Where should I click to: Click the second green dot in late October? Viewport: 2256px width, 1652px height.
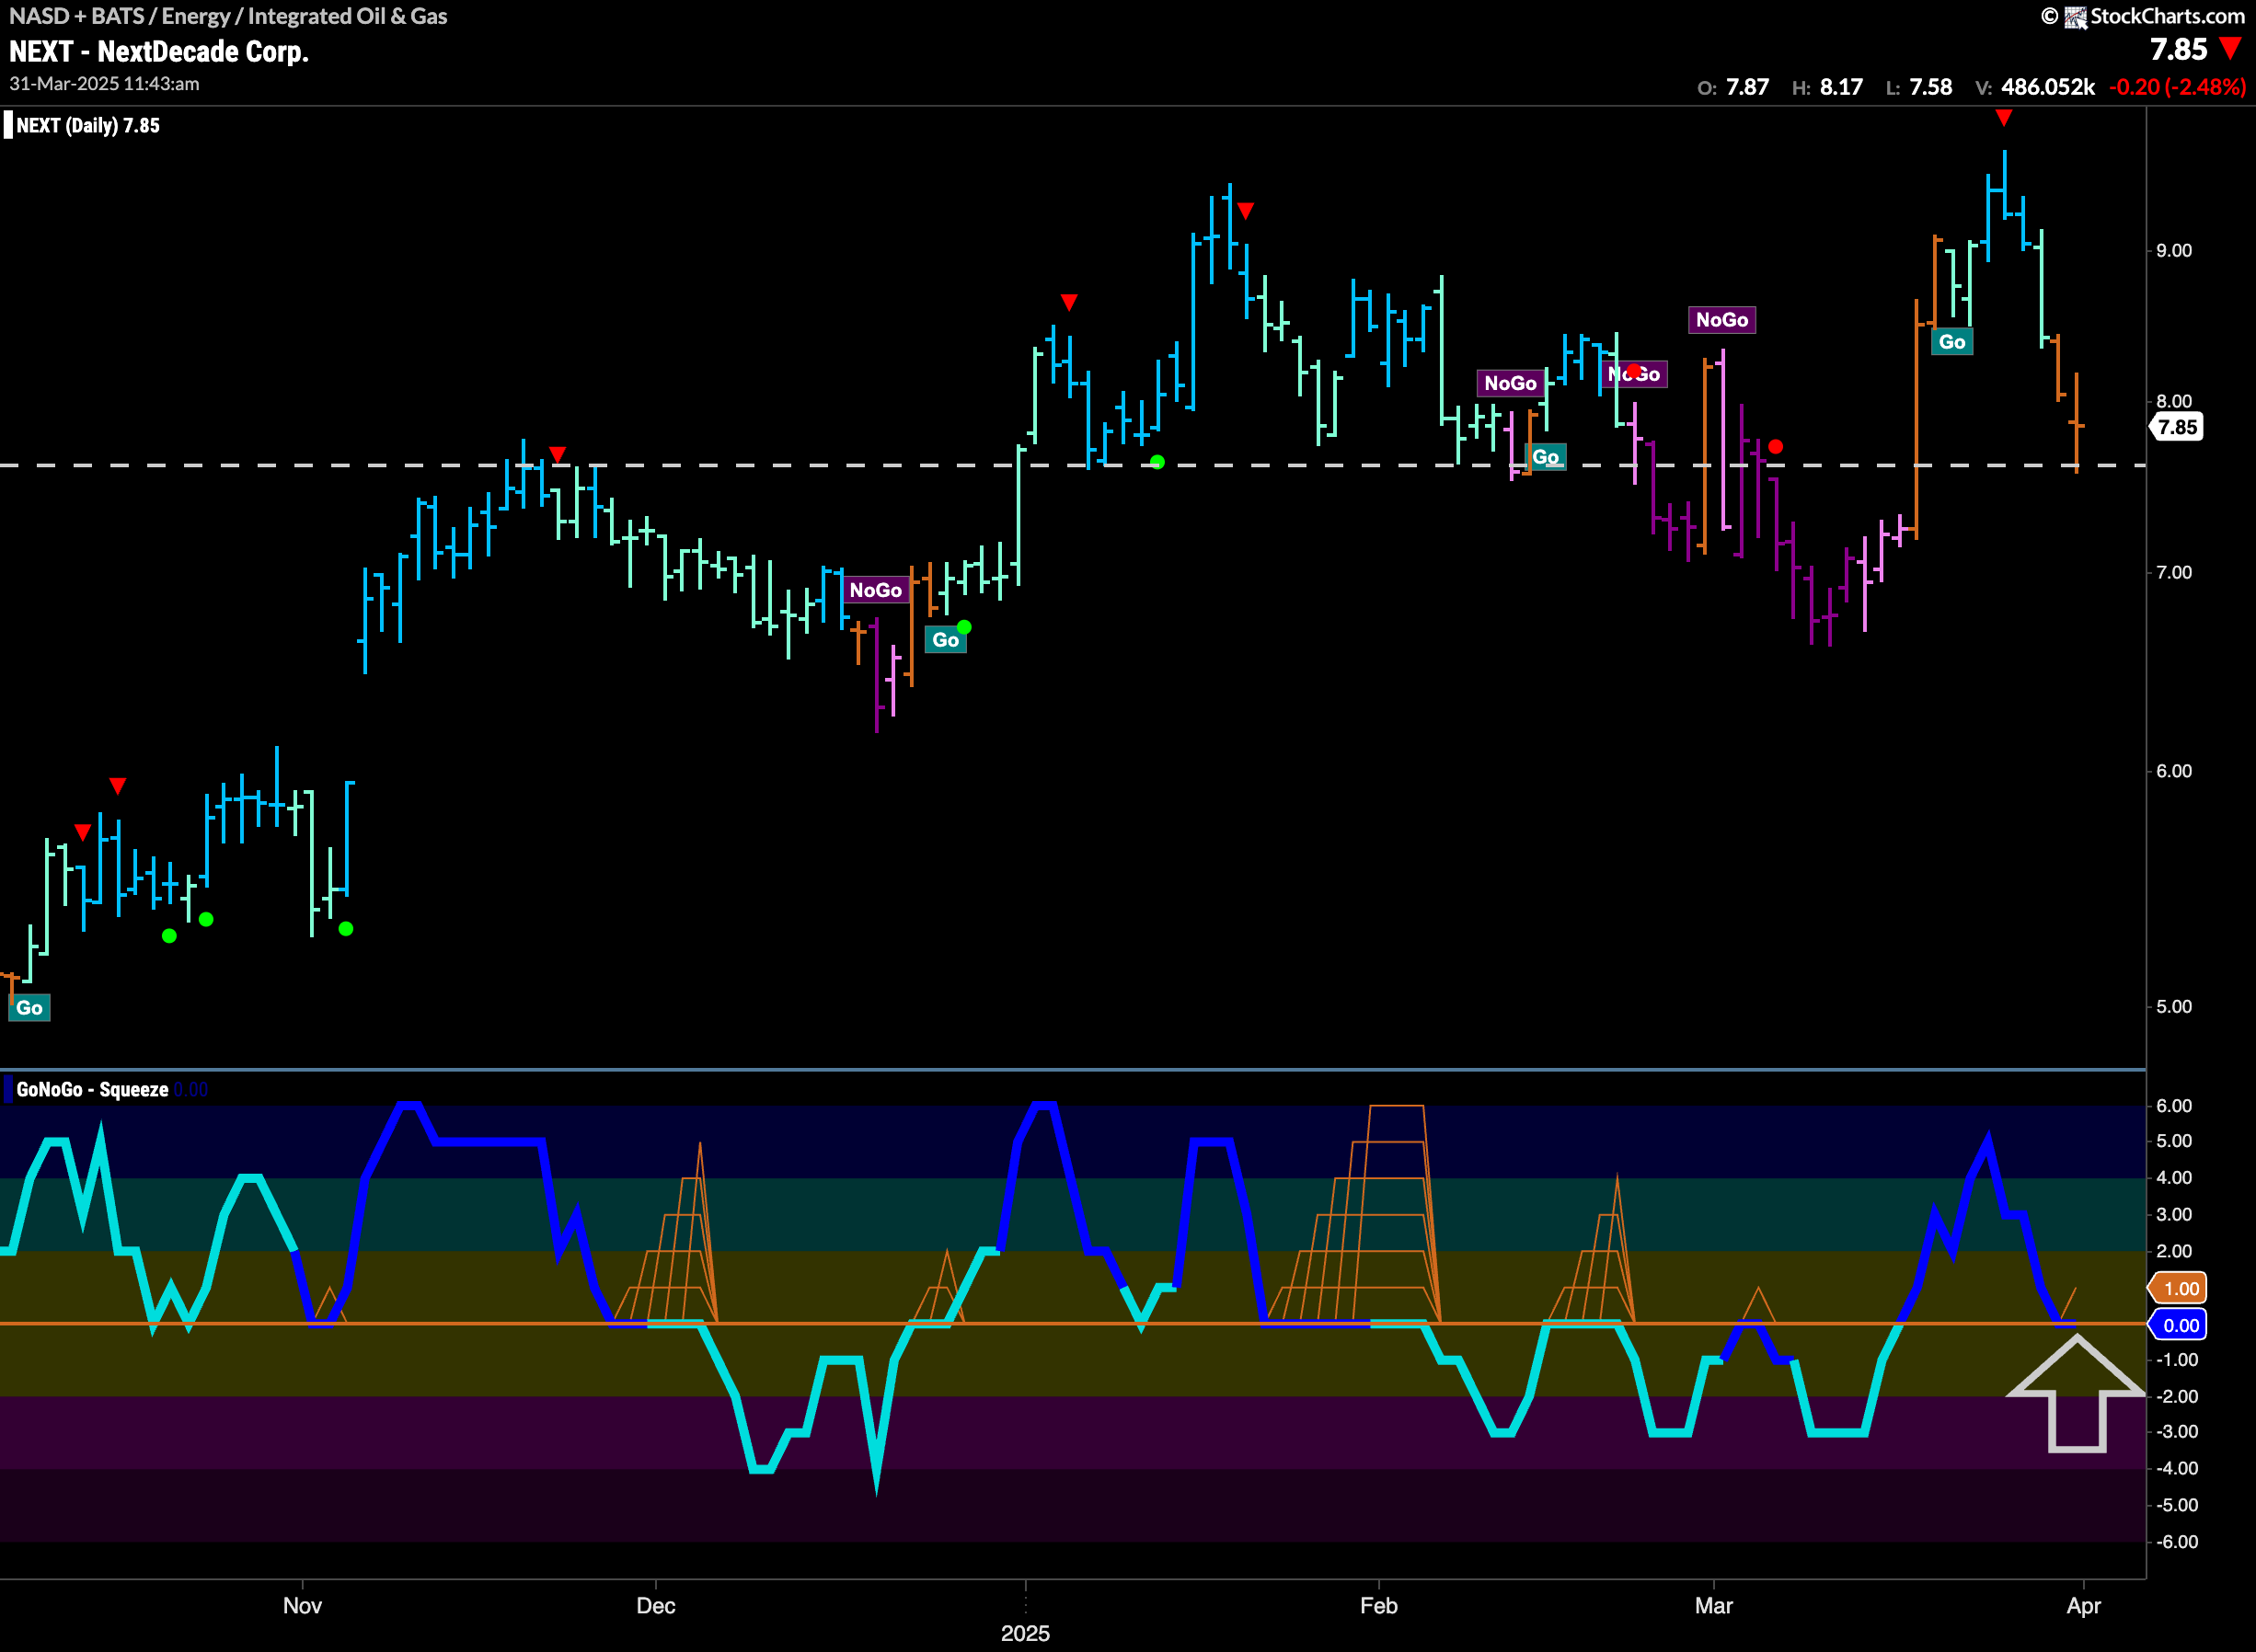[206, 919]
